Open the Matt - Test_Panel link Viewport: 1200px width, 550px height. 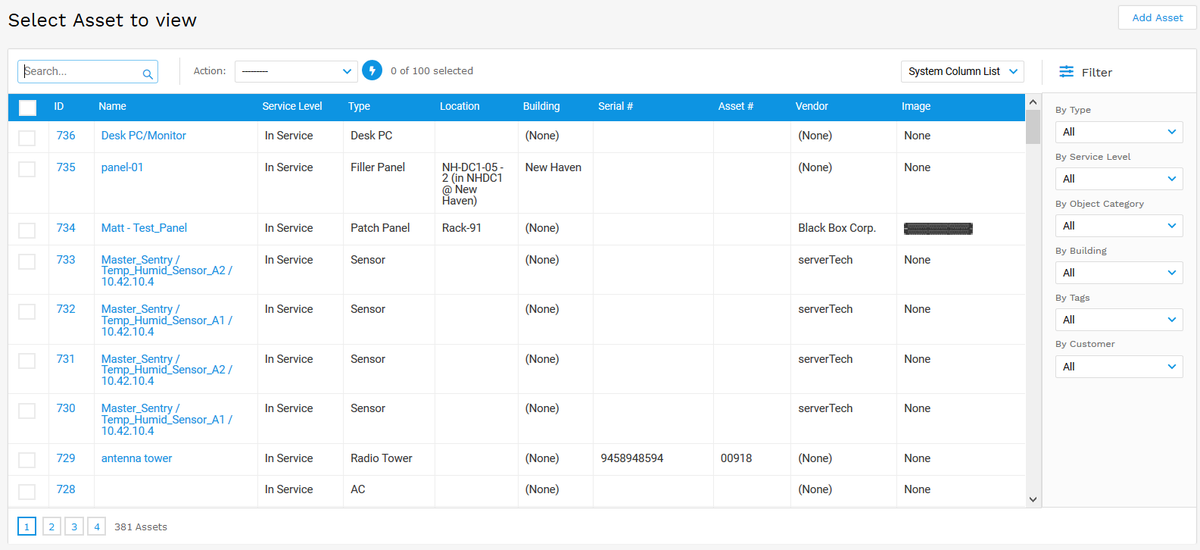coord(144,228)
